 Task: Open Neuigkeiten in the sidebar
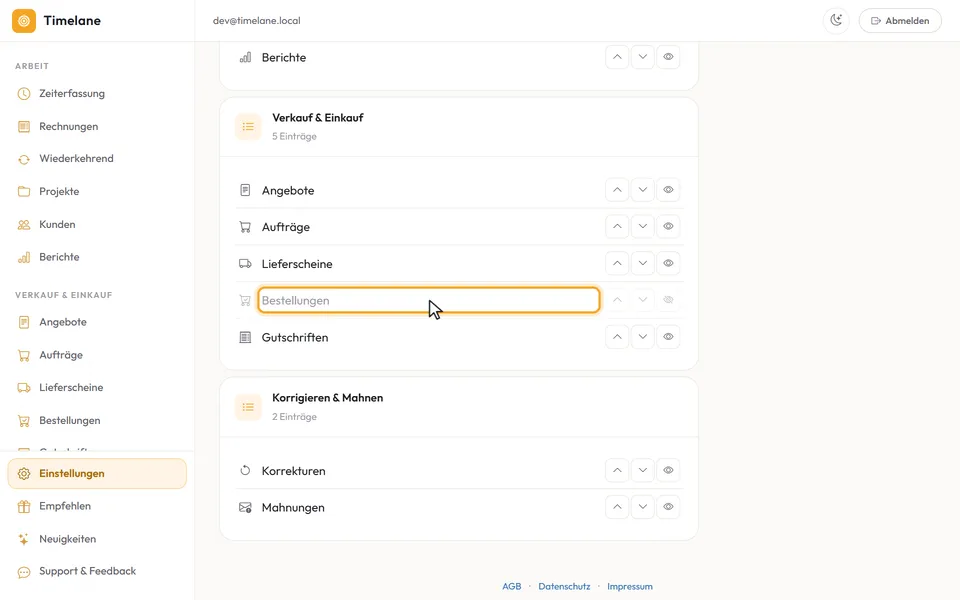97,539
